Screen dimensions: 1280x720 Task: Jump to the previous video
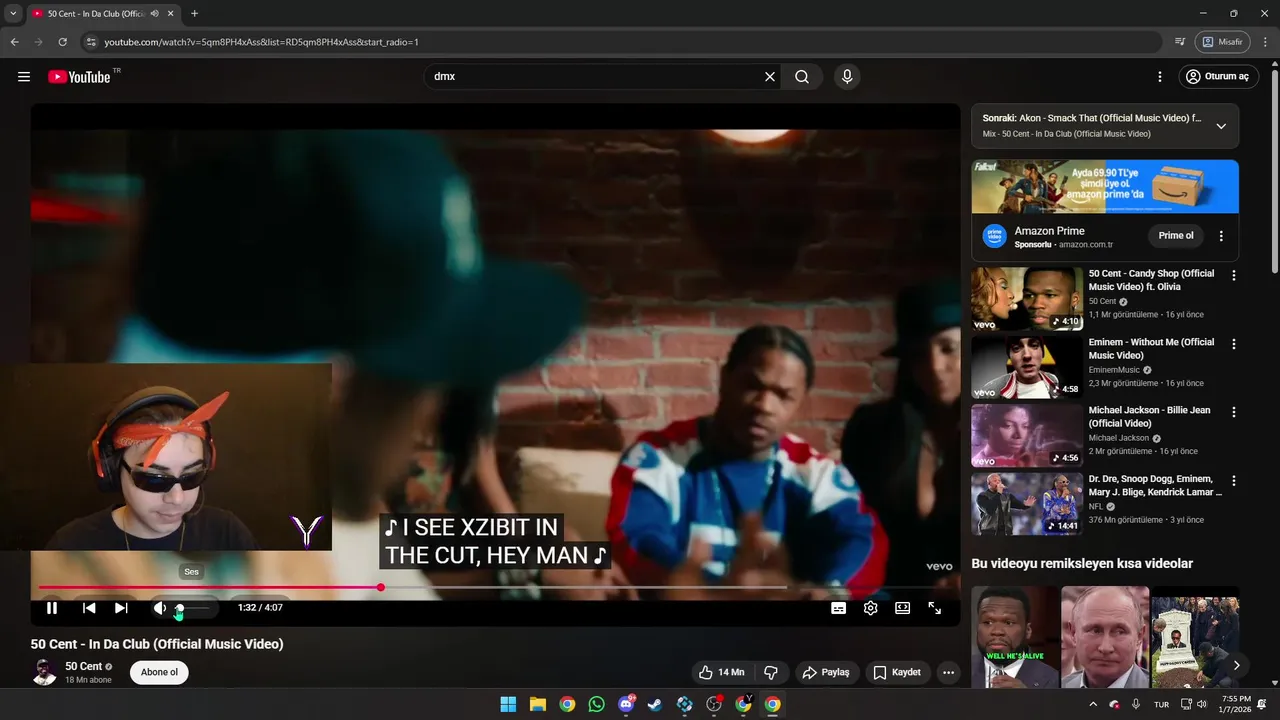[x=89, y=608]
